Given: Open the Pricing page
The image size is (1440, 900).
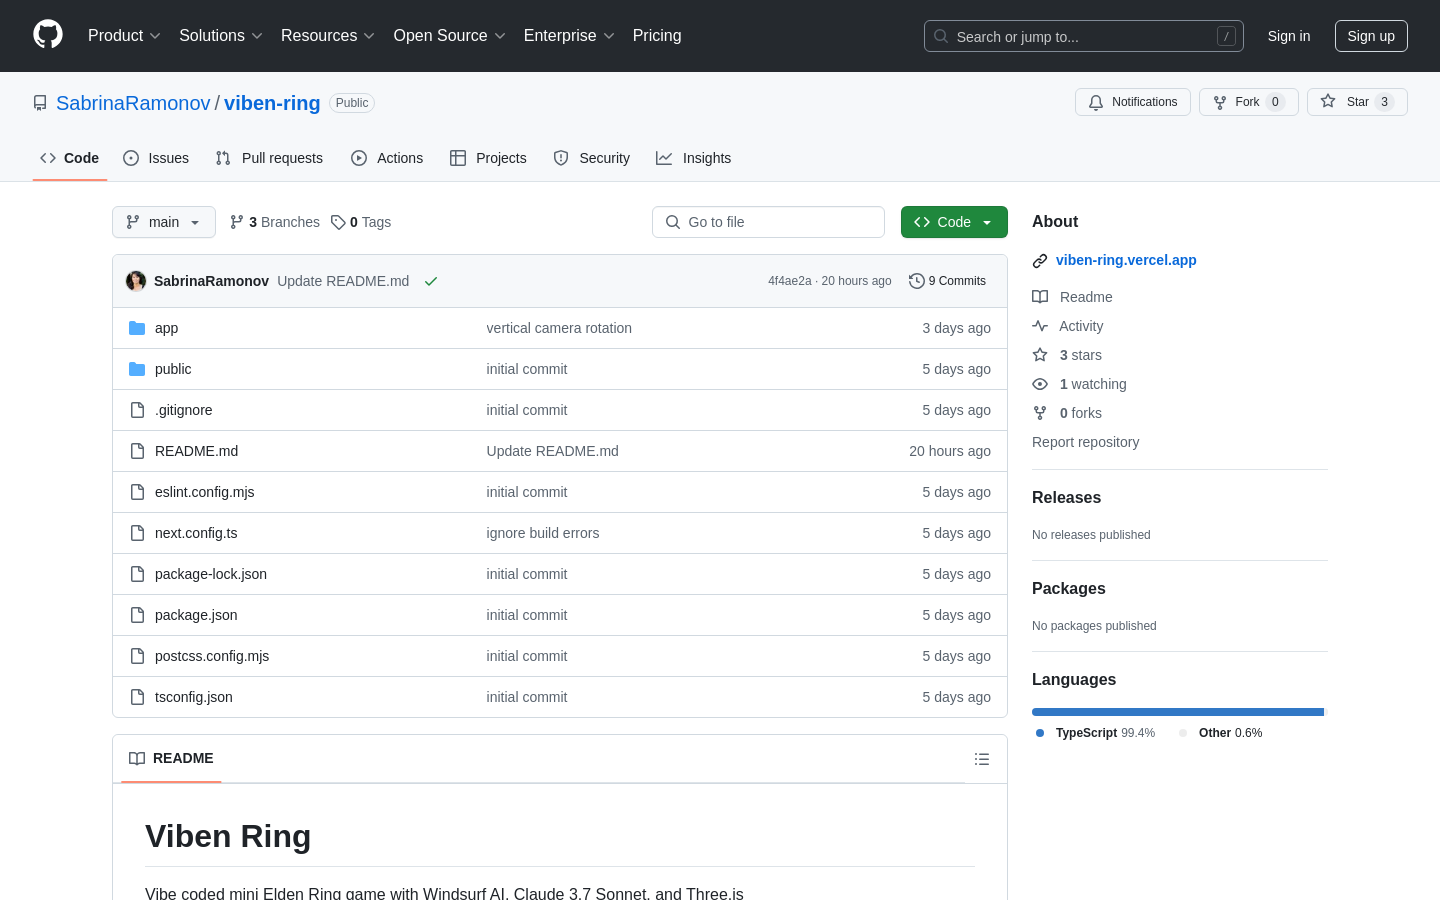Looking at the screenshot, I should pyautogui.click(x=657, y=36).
